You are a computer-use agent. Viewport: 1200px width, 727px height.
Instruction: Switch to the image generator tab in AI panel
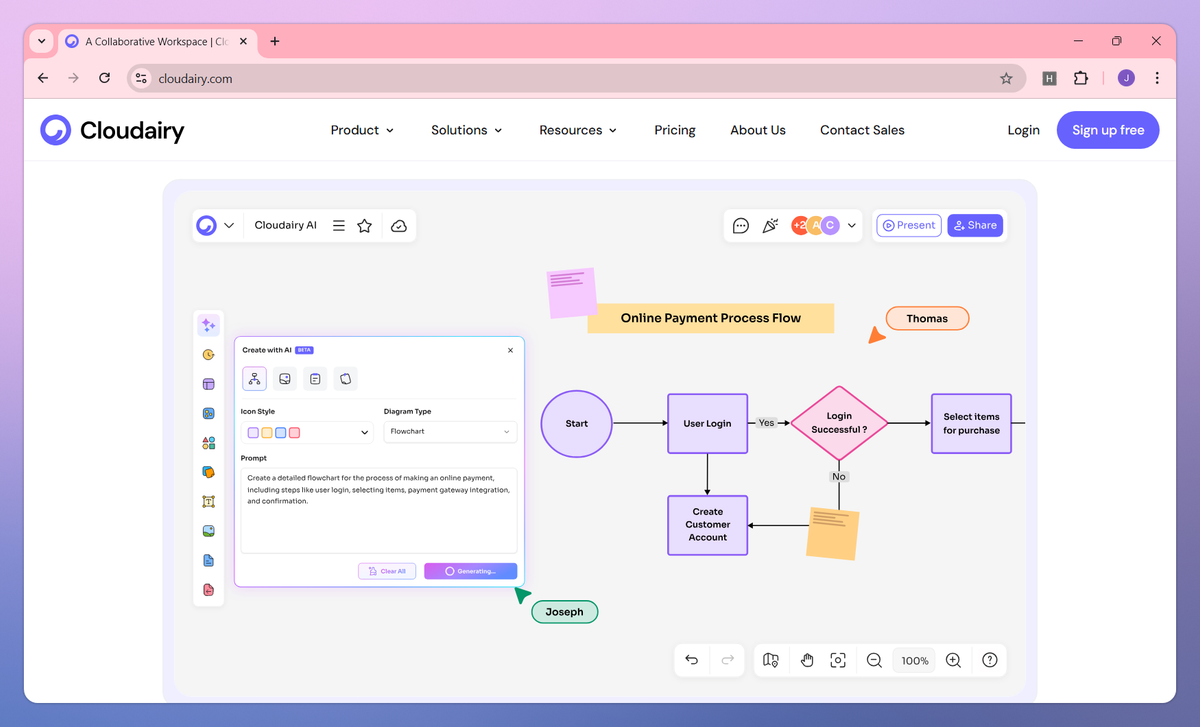click(x=285, y=379)
